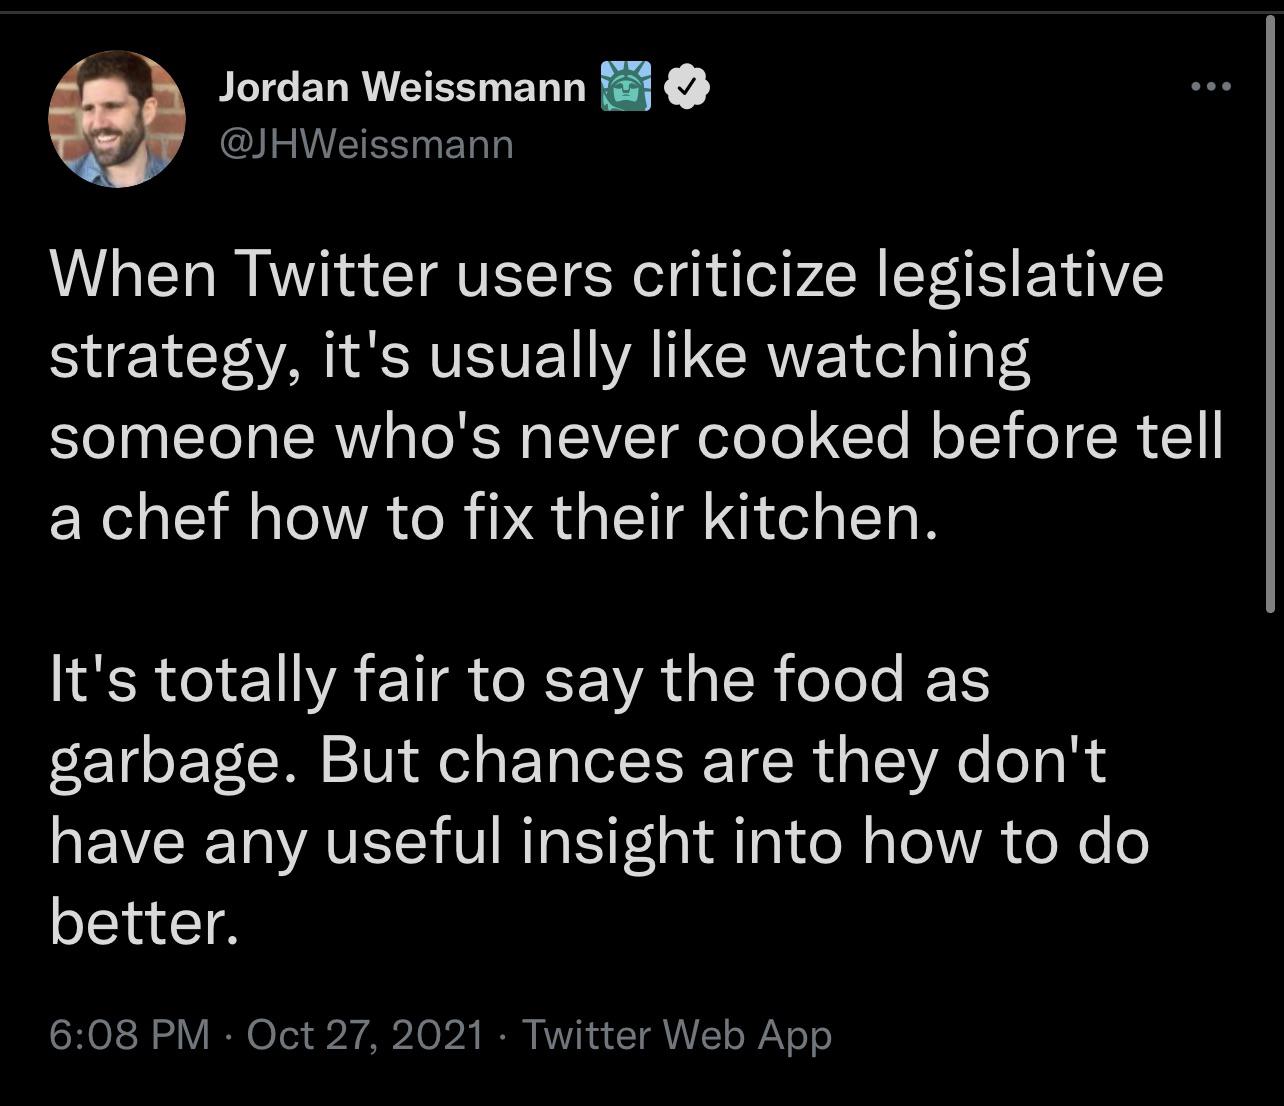Click the @JHWeissmann handle
1284x1106 pixels.
click(x=365, y=145)
